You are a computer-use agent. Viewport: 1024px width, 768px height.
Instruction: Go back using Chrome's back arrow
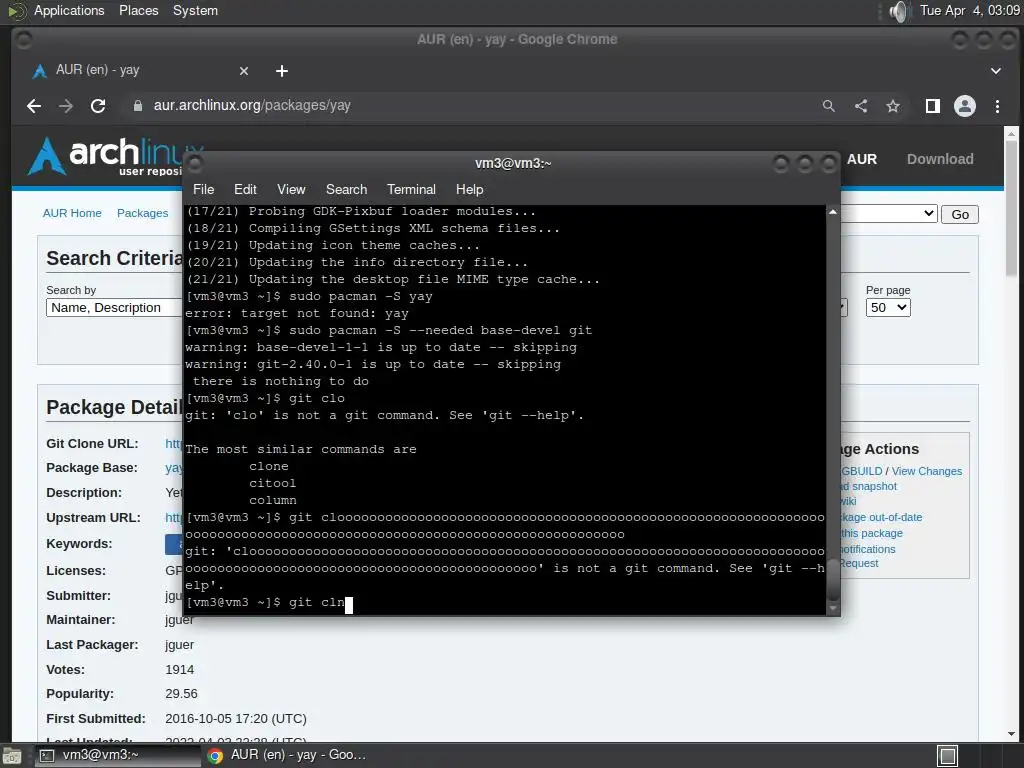coord(34,106)
